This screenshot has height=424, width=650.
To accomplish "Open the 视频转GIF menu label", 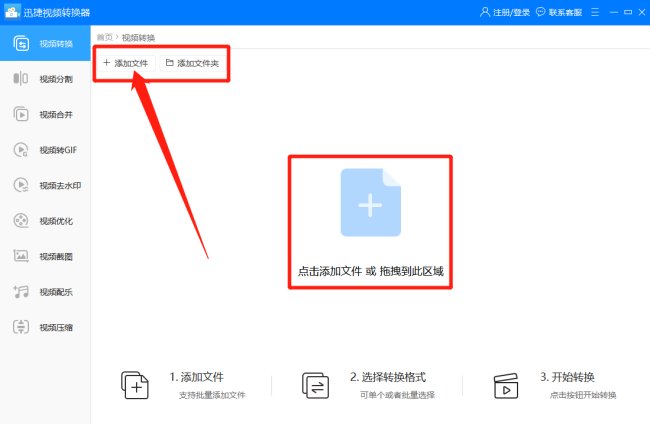I will click(58, 150).
